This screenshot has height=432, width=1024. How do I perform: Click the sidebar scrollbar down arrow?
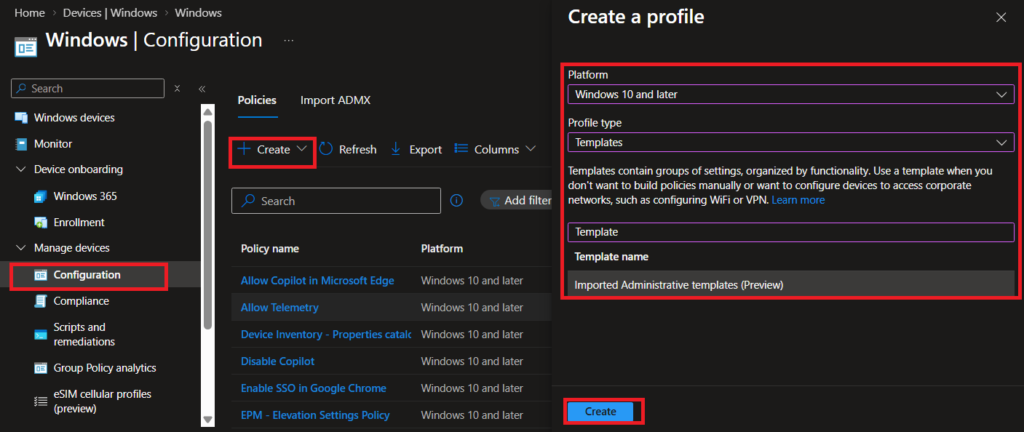pyautogui.click(x=208, y=419)
